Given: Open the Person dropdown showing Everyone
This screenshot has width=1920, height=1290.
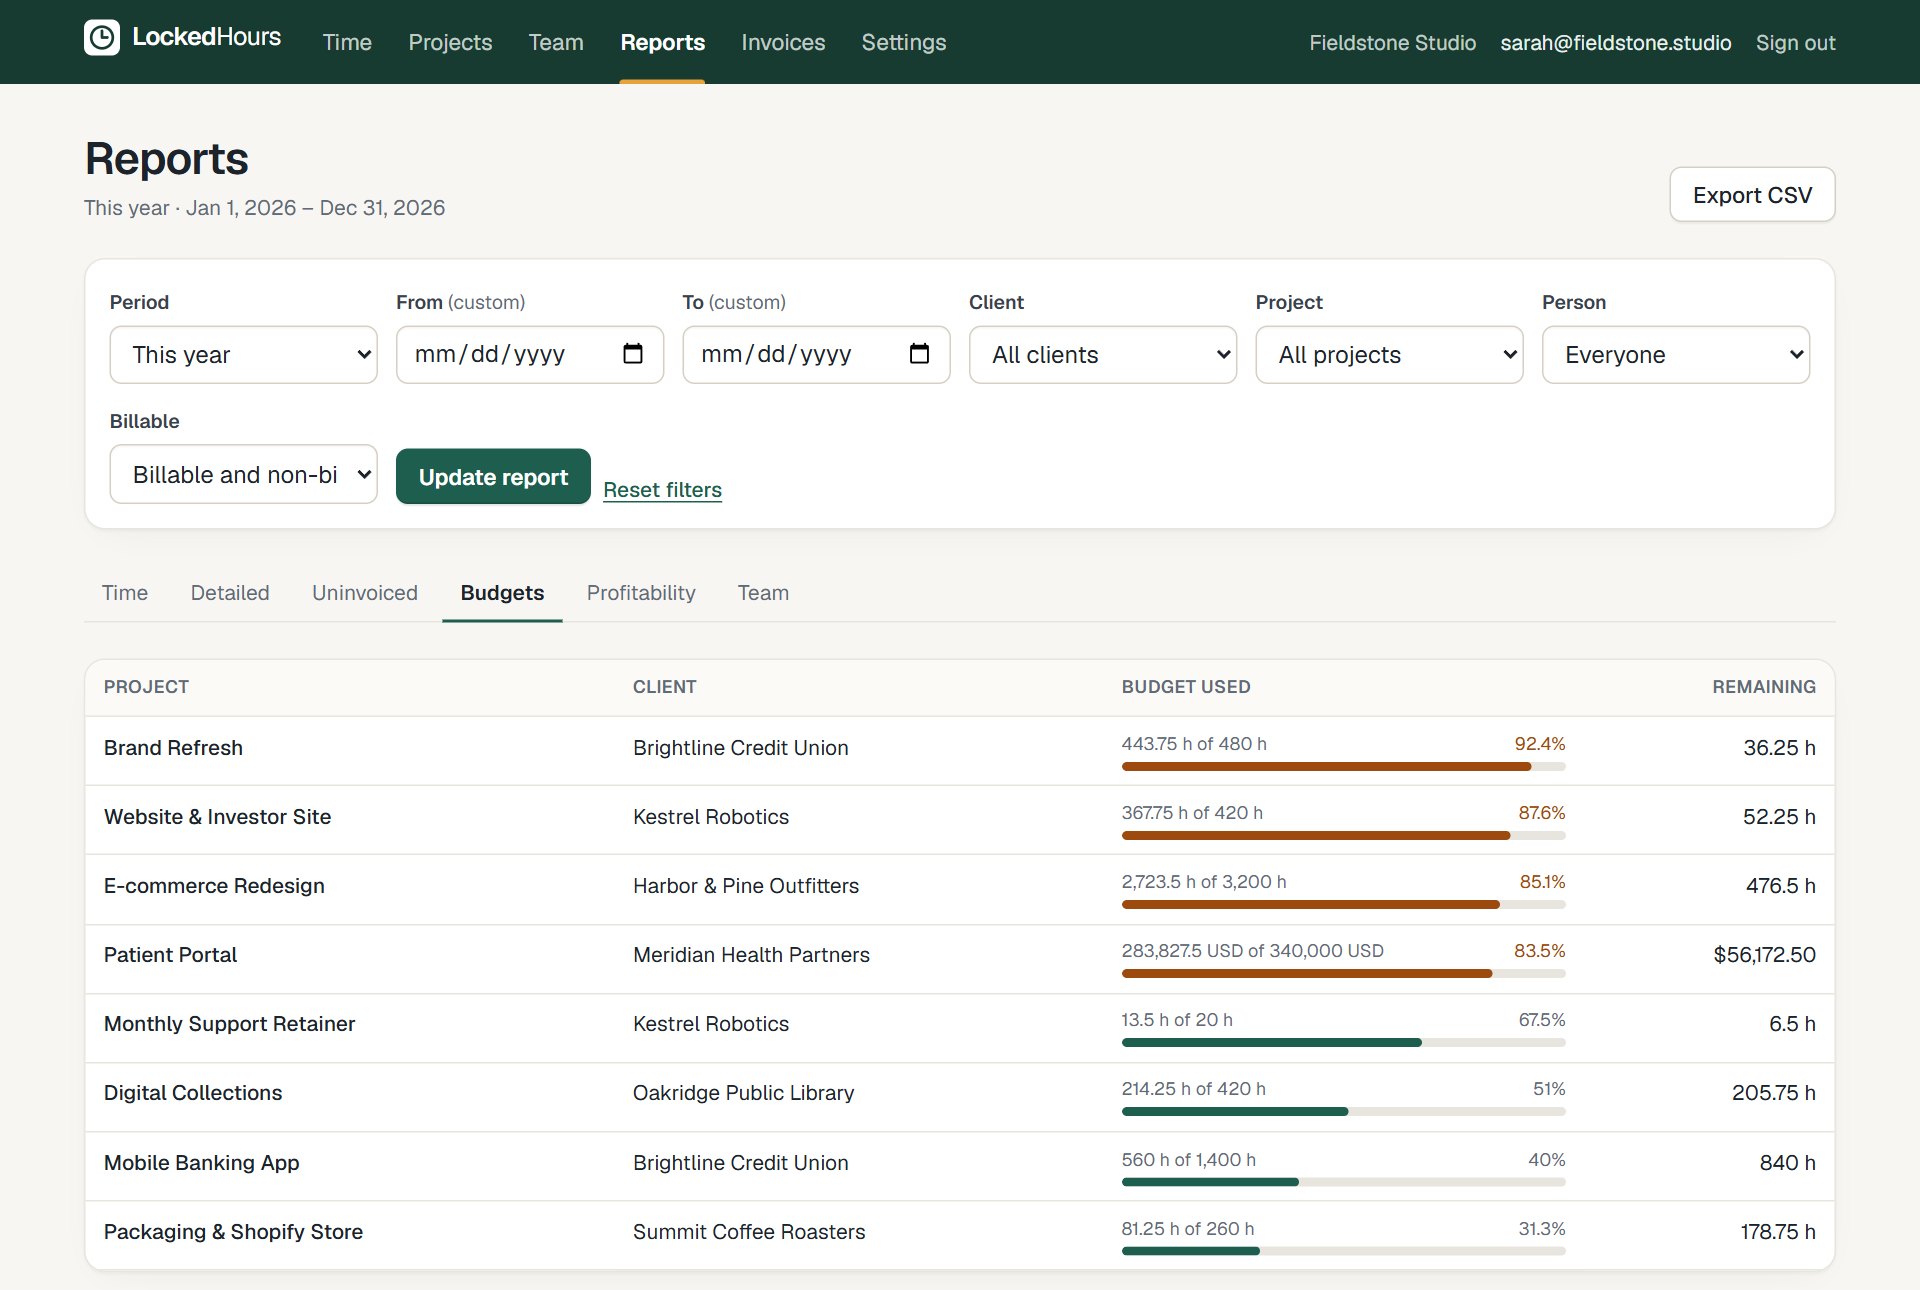Looking at the screenshot, I should 1675,355.
